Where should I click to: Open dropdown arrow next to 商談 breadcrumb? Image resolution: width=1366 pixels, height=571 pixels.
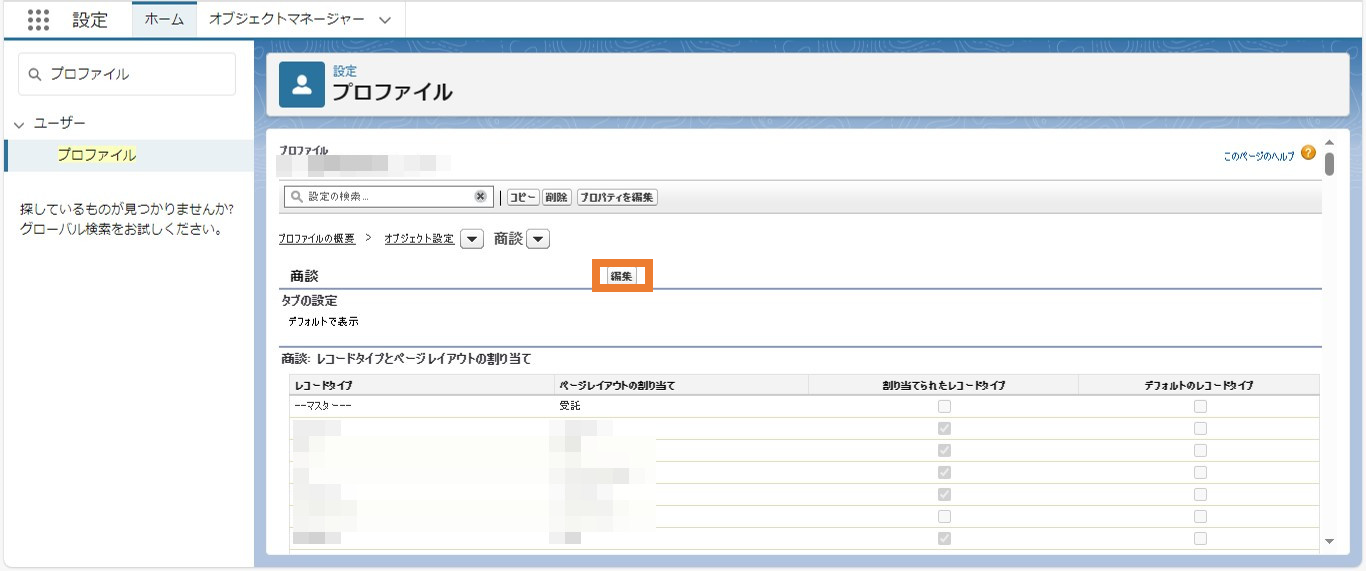(x=538, y=239)
